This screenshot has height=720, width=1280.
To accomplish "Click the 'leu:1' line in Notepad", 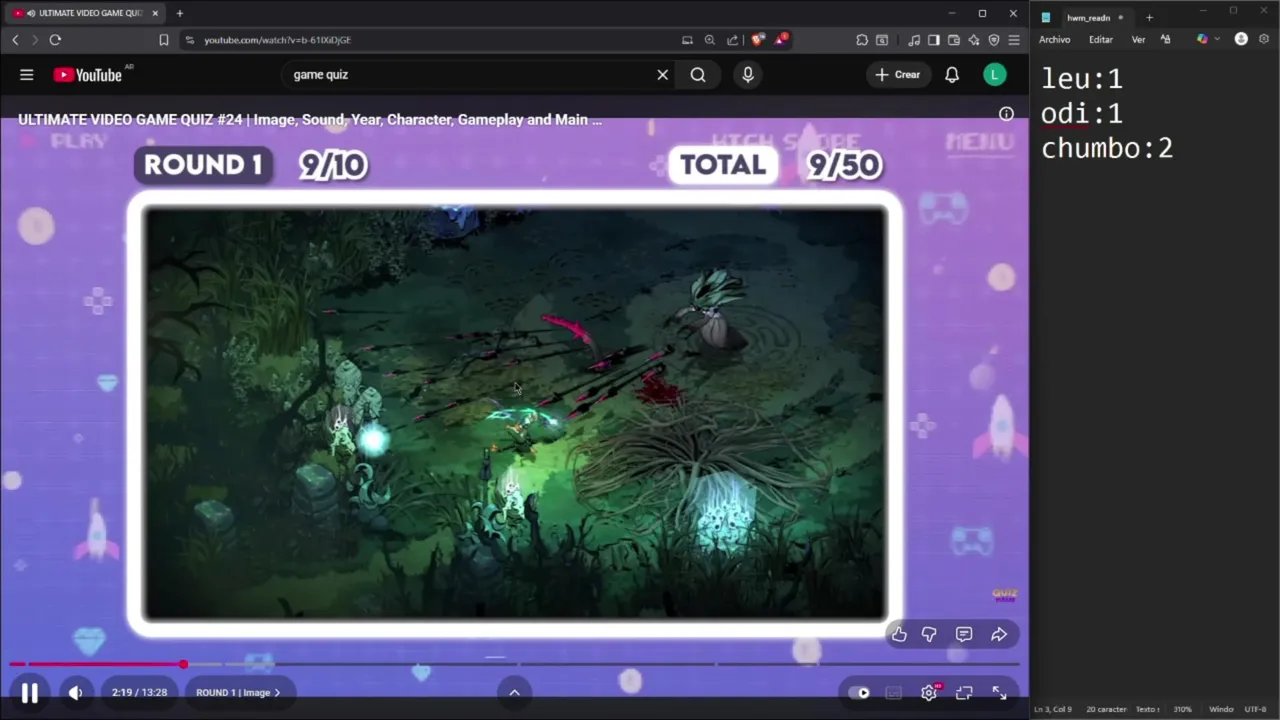I will [1082, 79].
